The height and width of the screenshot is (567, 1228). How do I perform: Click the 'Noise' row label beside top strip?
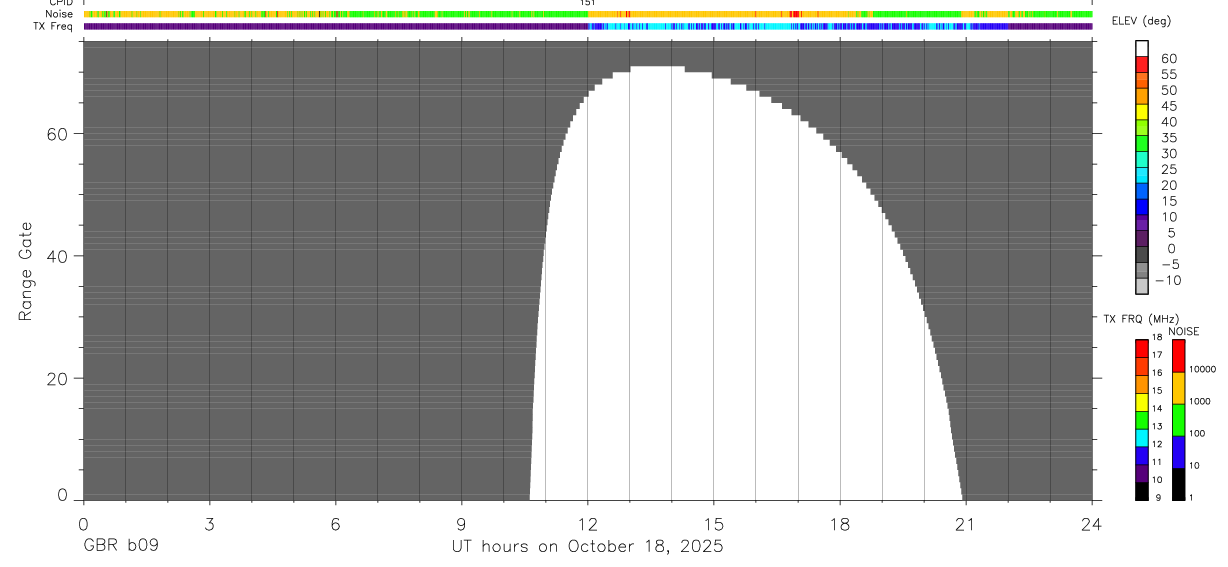point(59,14)
